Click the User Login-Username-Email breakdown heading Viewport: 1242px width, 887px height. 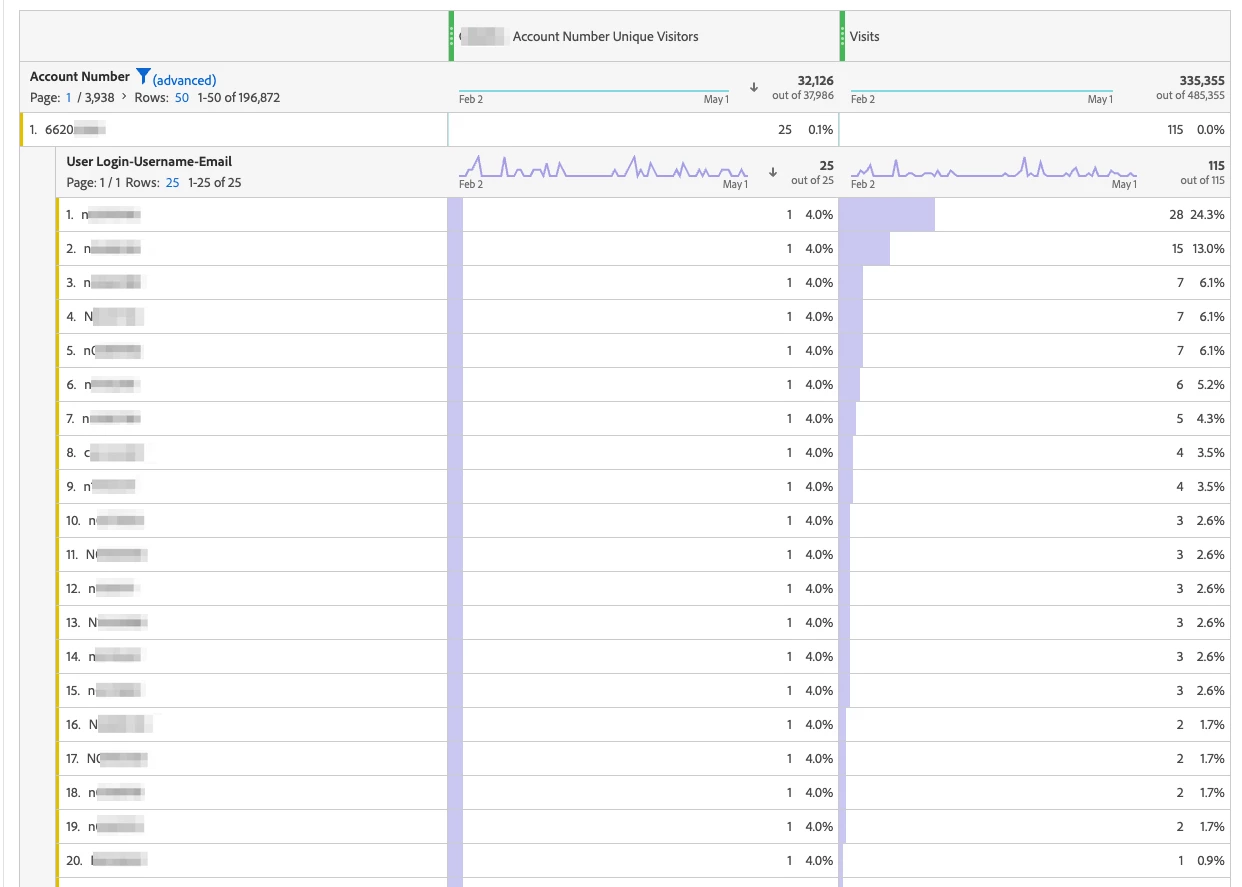150,162
